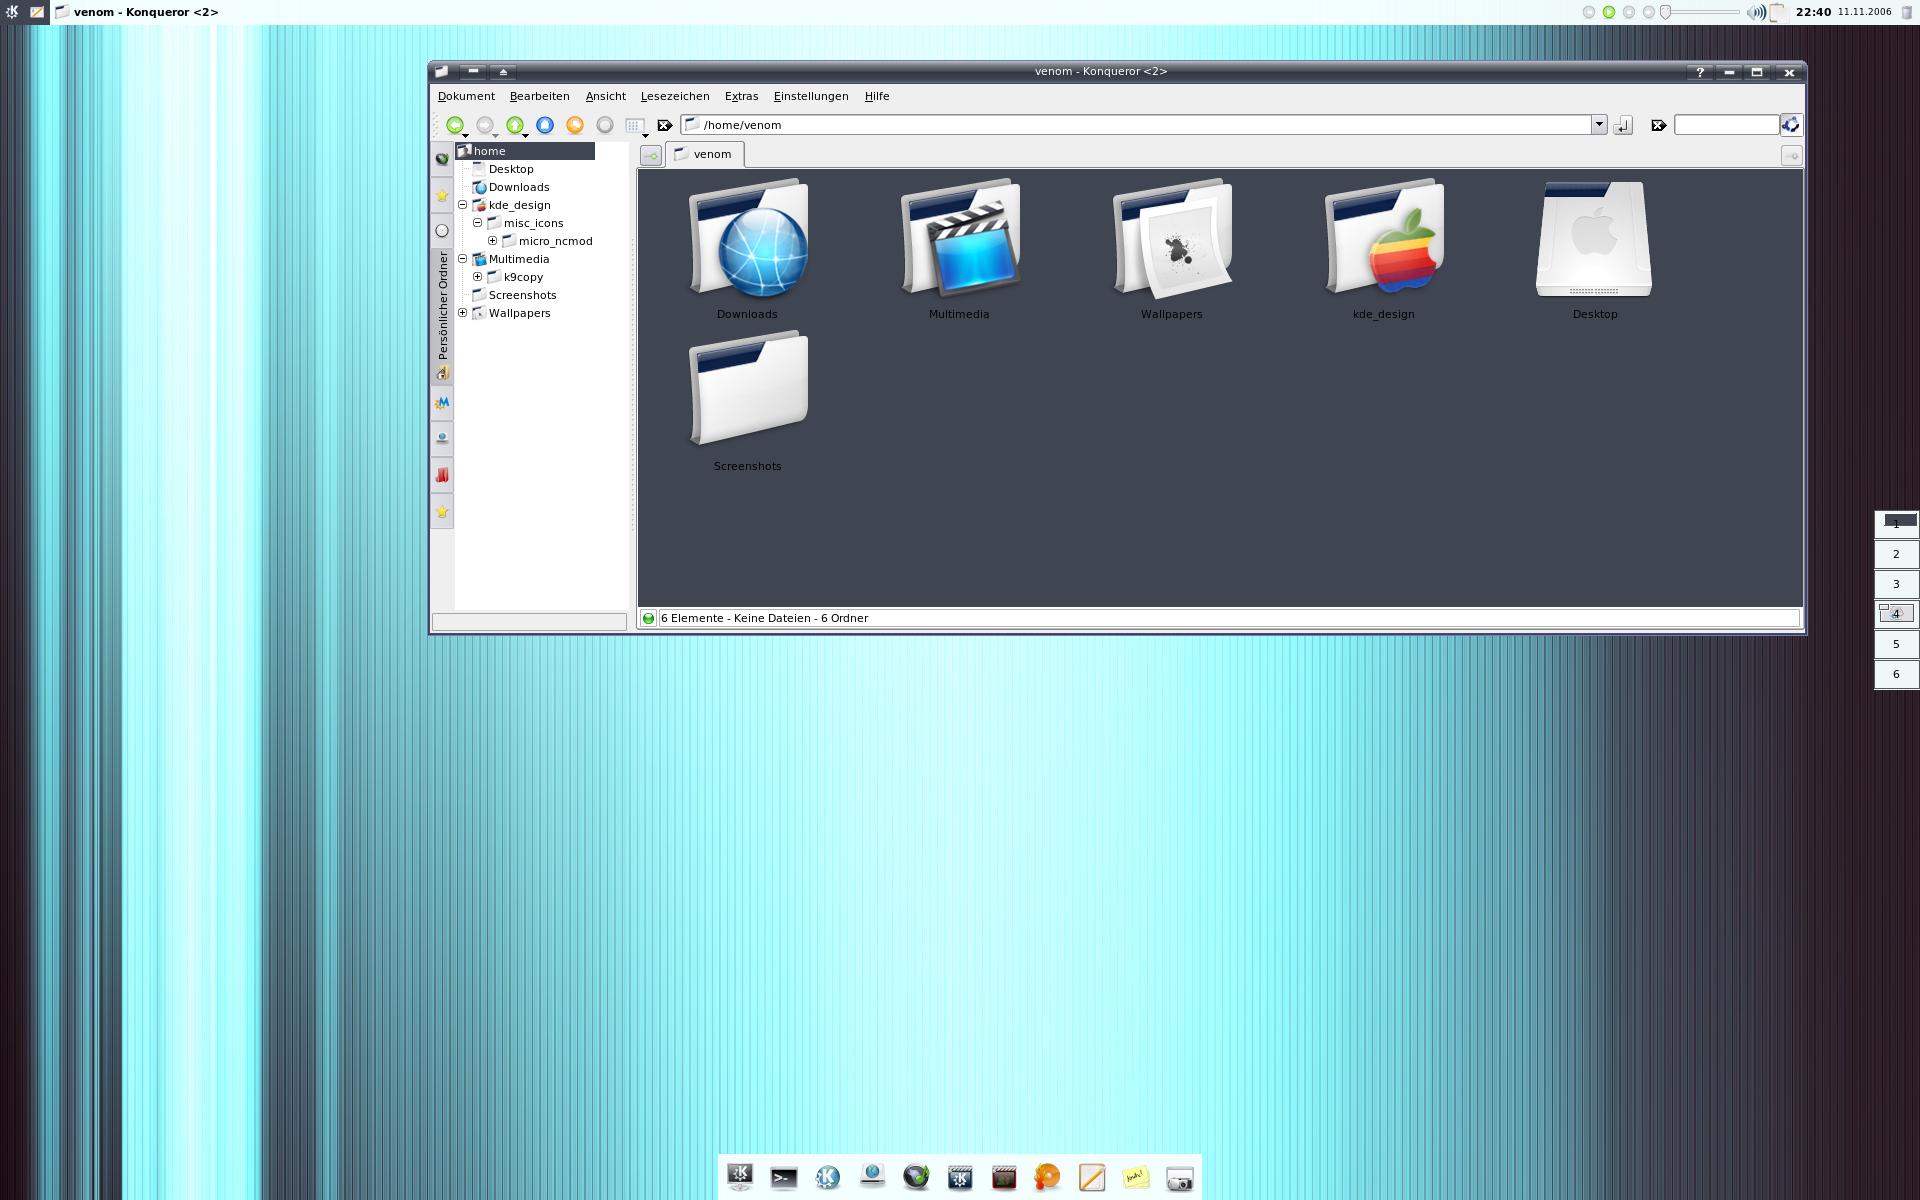Screen dimensions: 1920x1200
Task: Click the green status indicator in status bar
Action: (x=648, y=618)
